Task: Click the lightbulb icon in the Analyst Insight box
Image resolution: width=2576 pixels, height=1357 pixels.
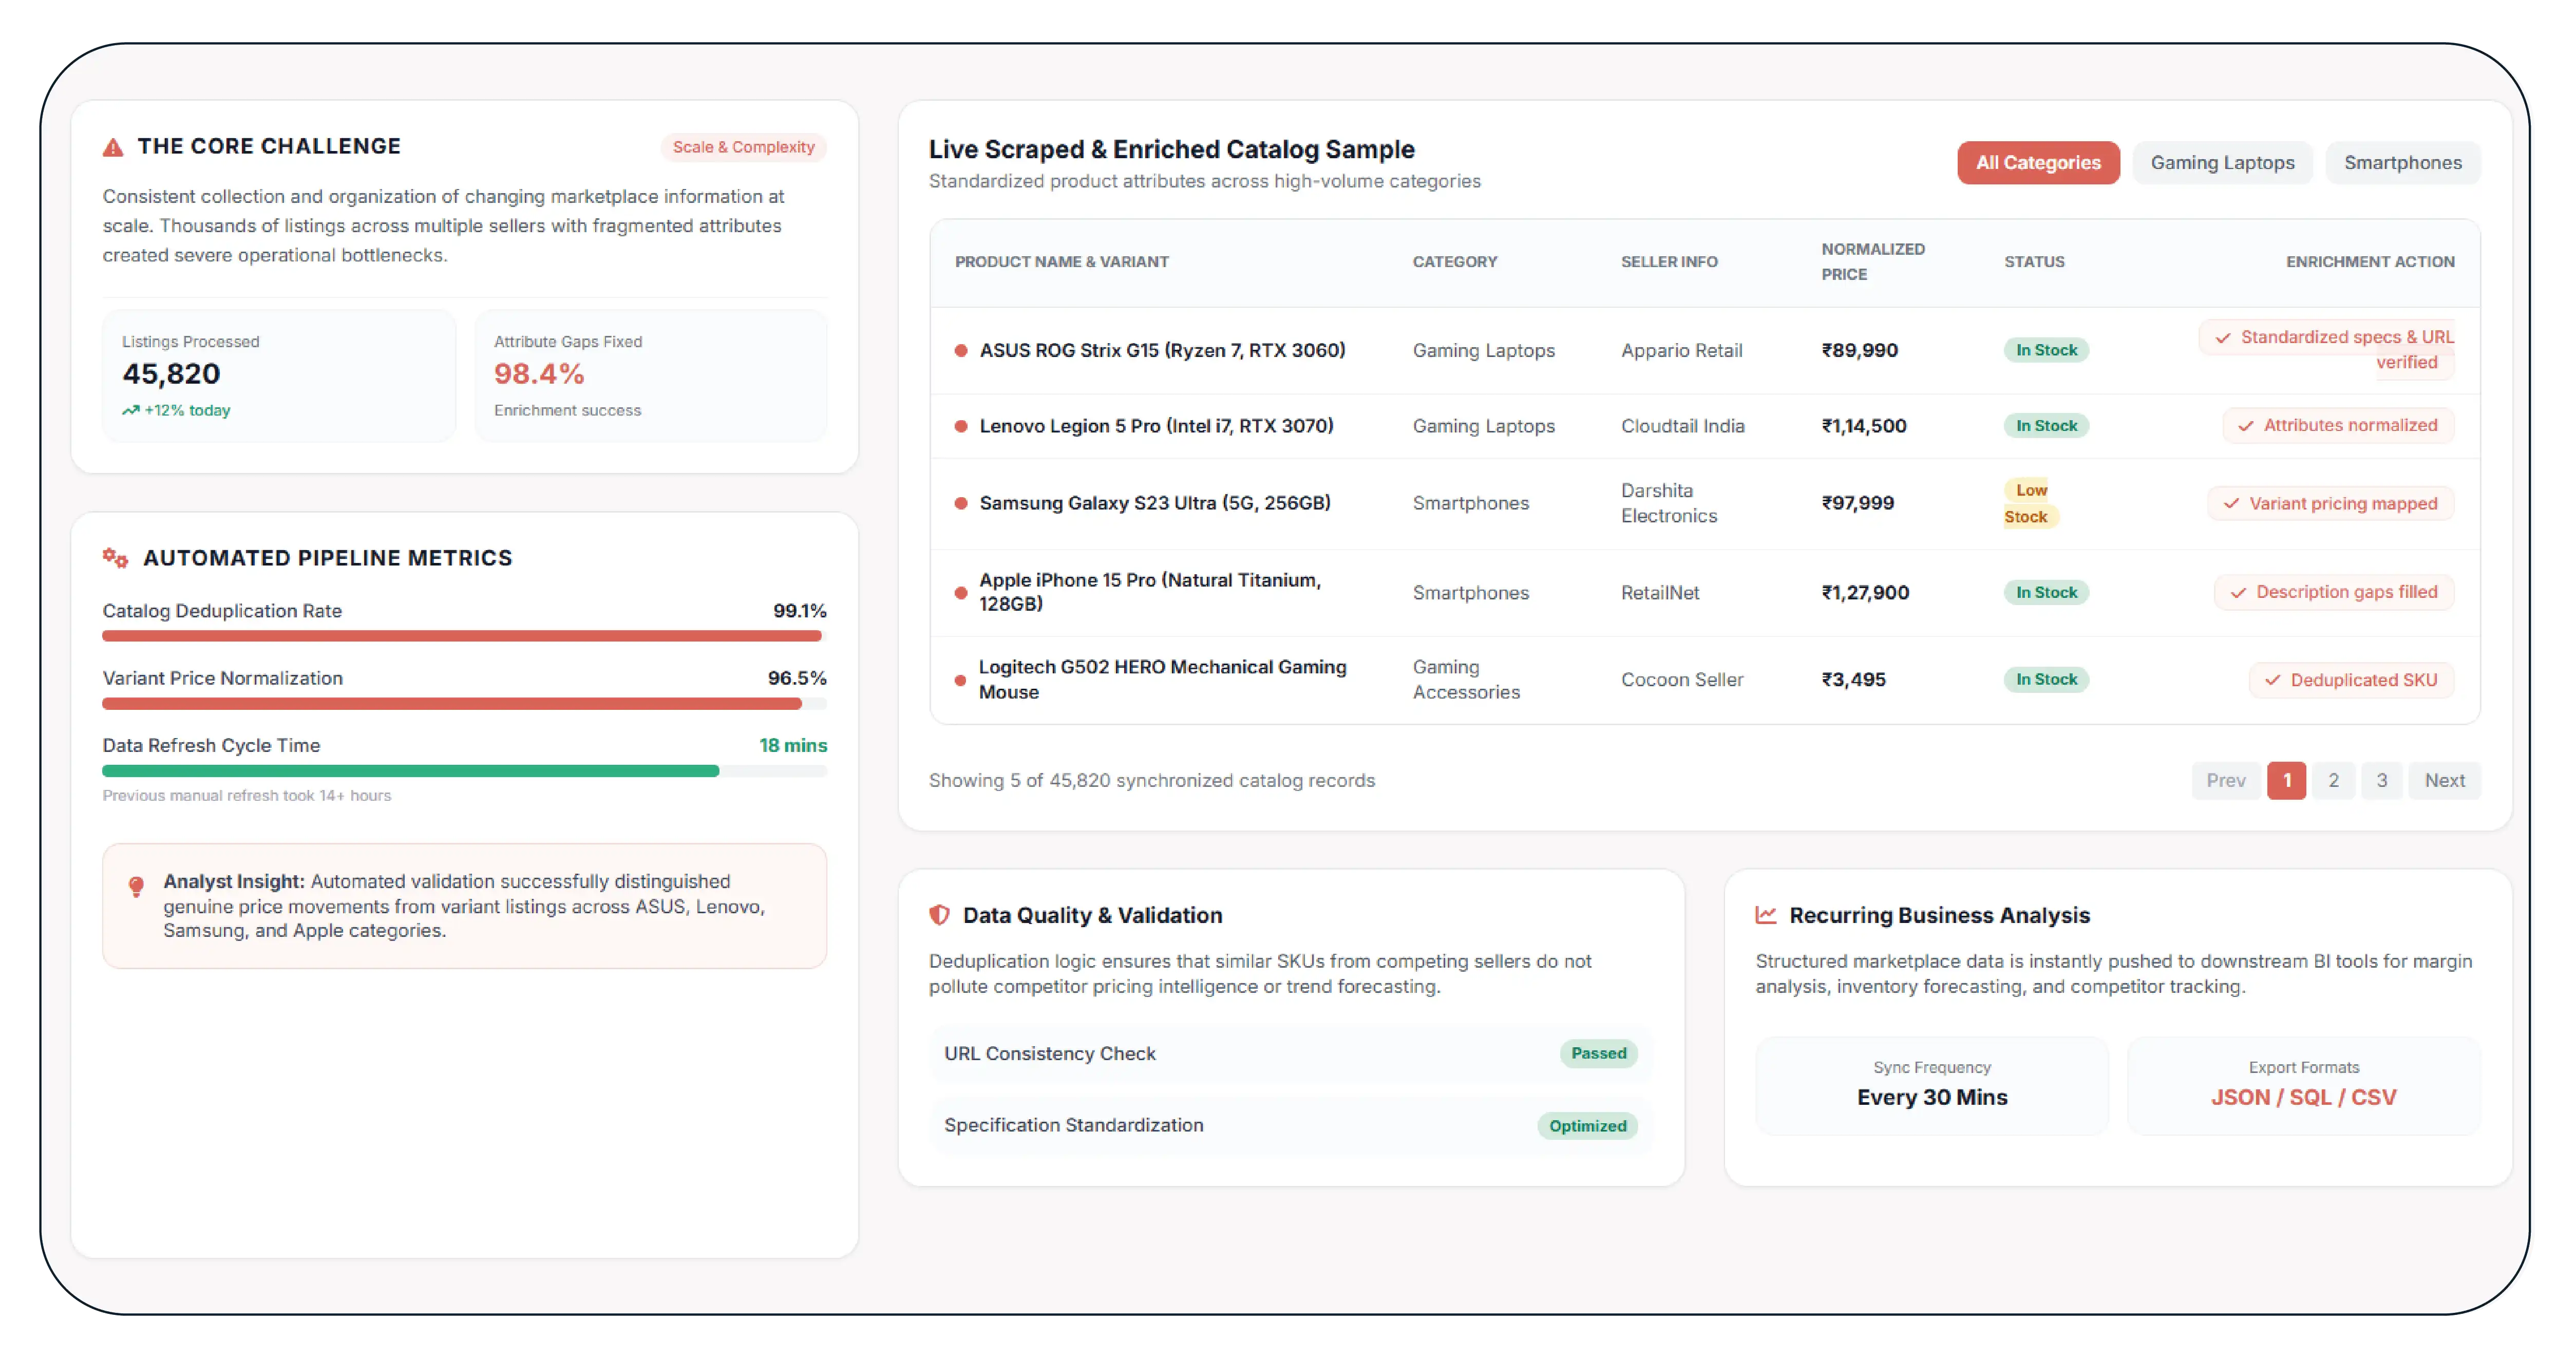Action: click(x=137, y=887)
